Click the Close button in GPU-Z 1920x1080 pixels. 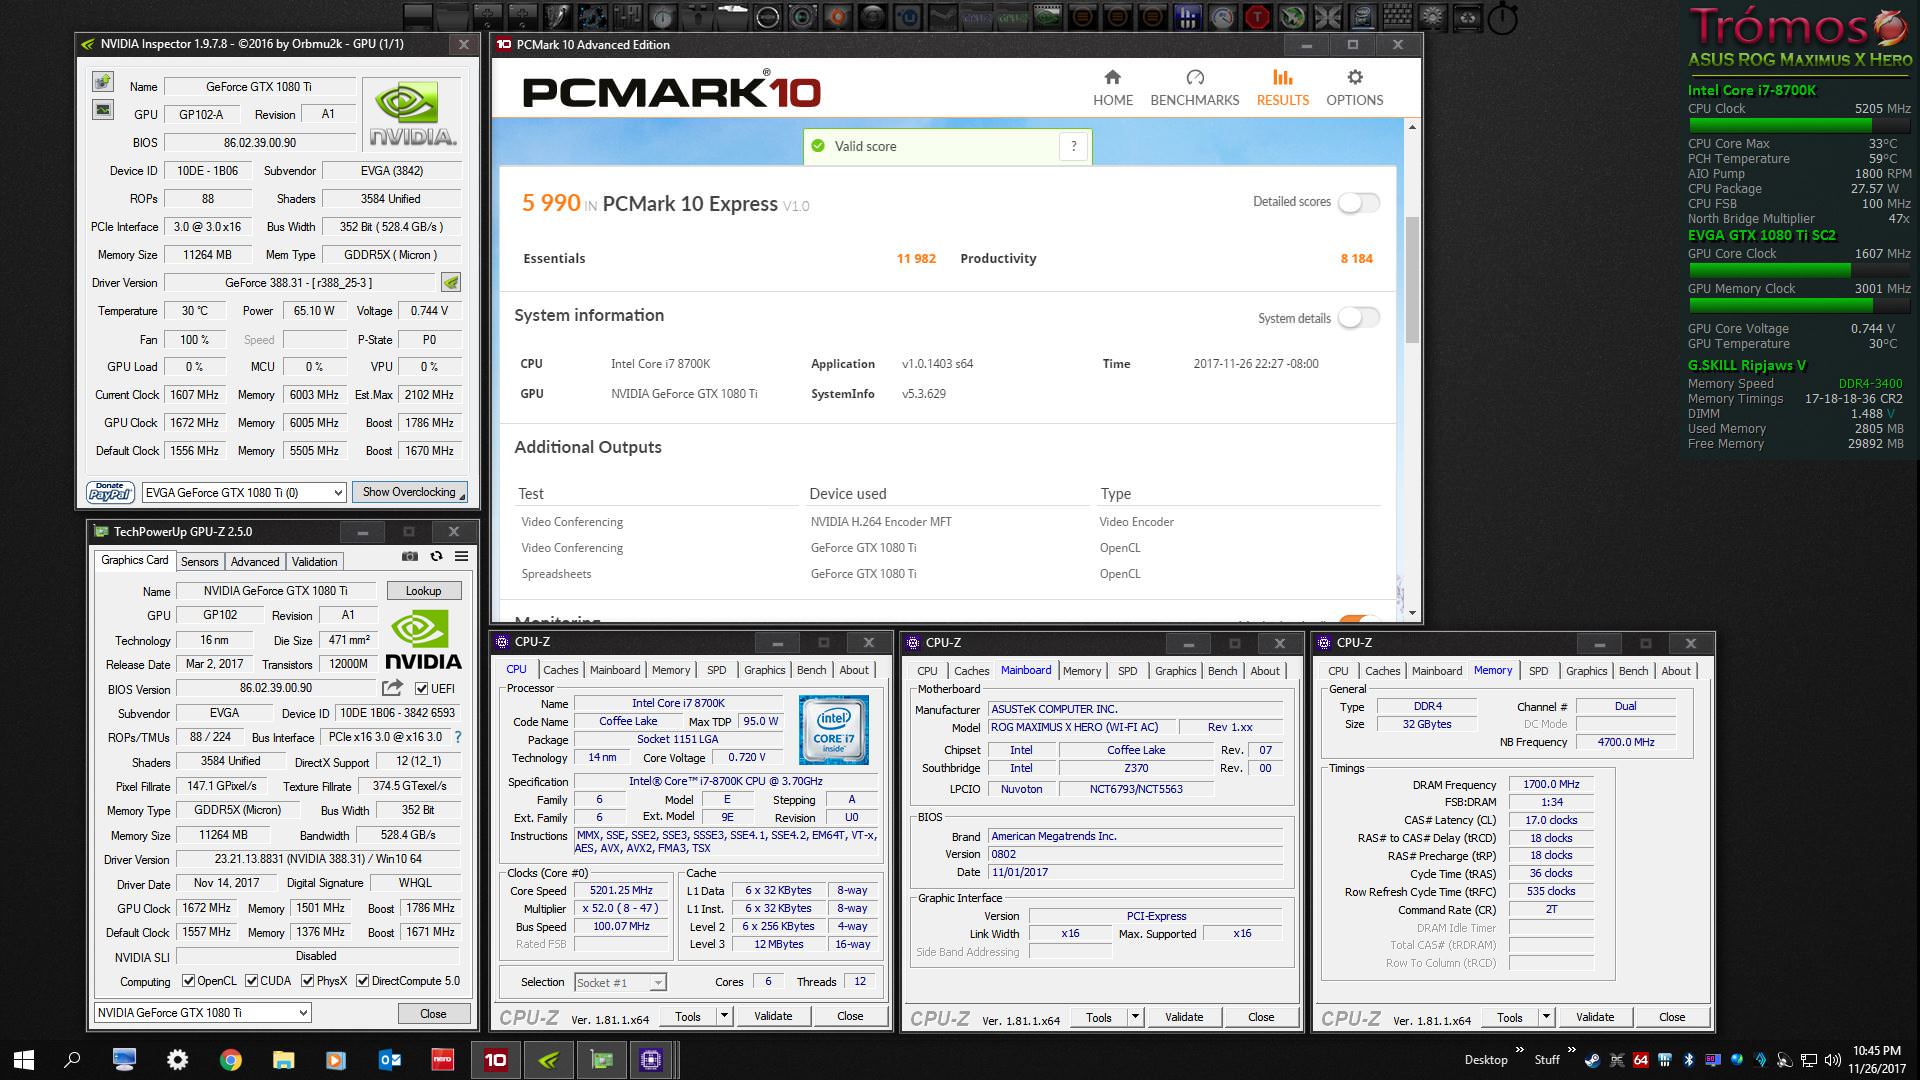pyautogui.click(x=433, y=1013)
